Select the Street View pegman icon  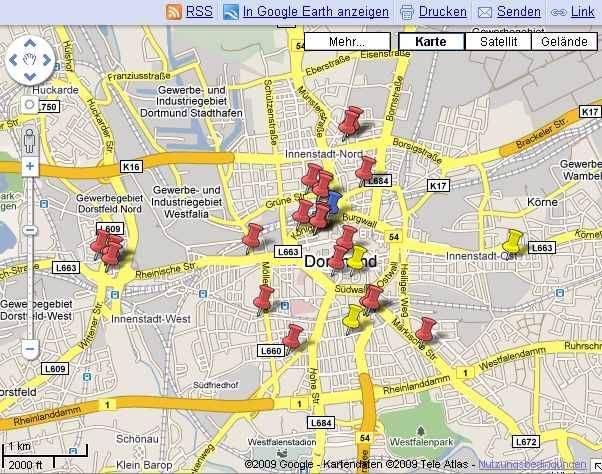(x=30, y=141)
